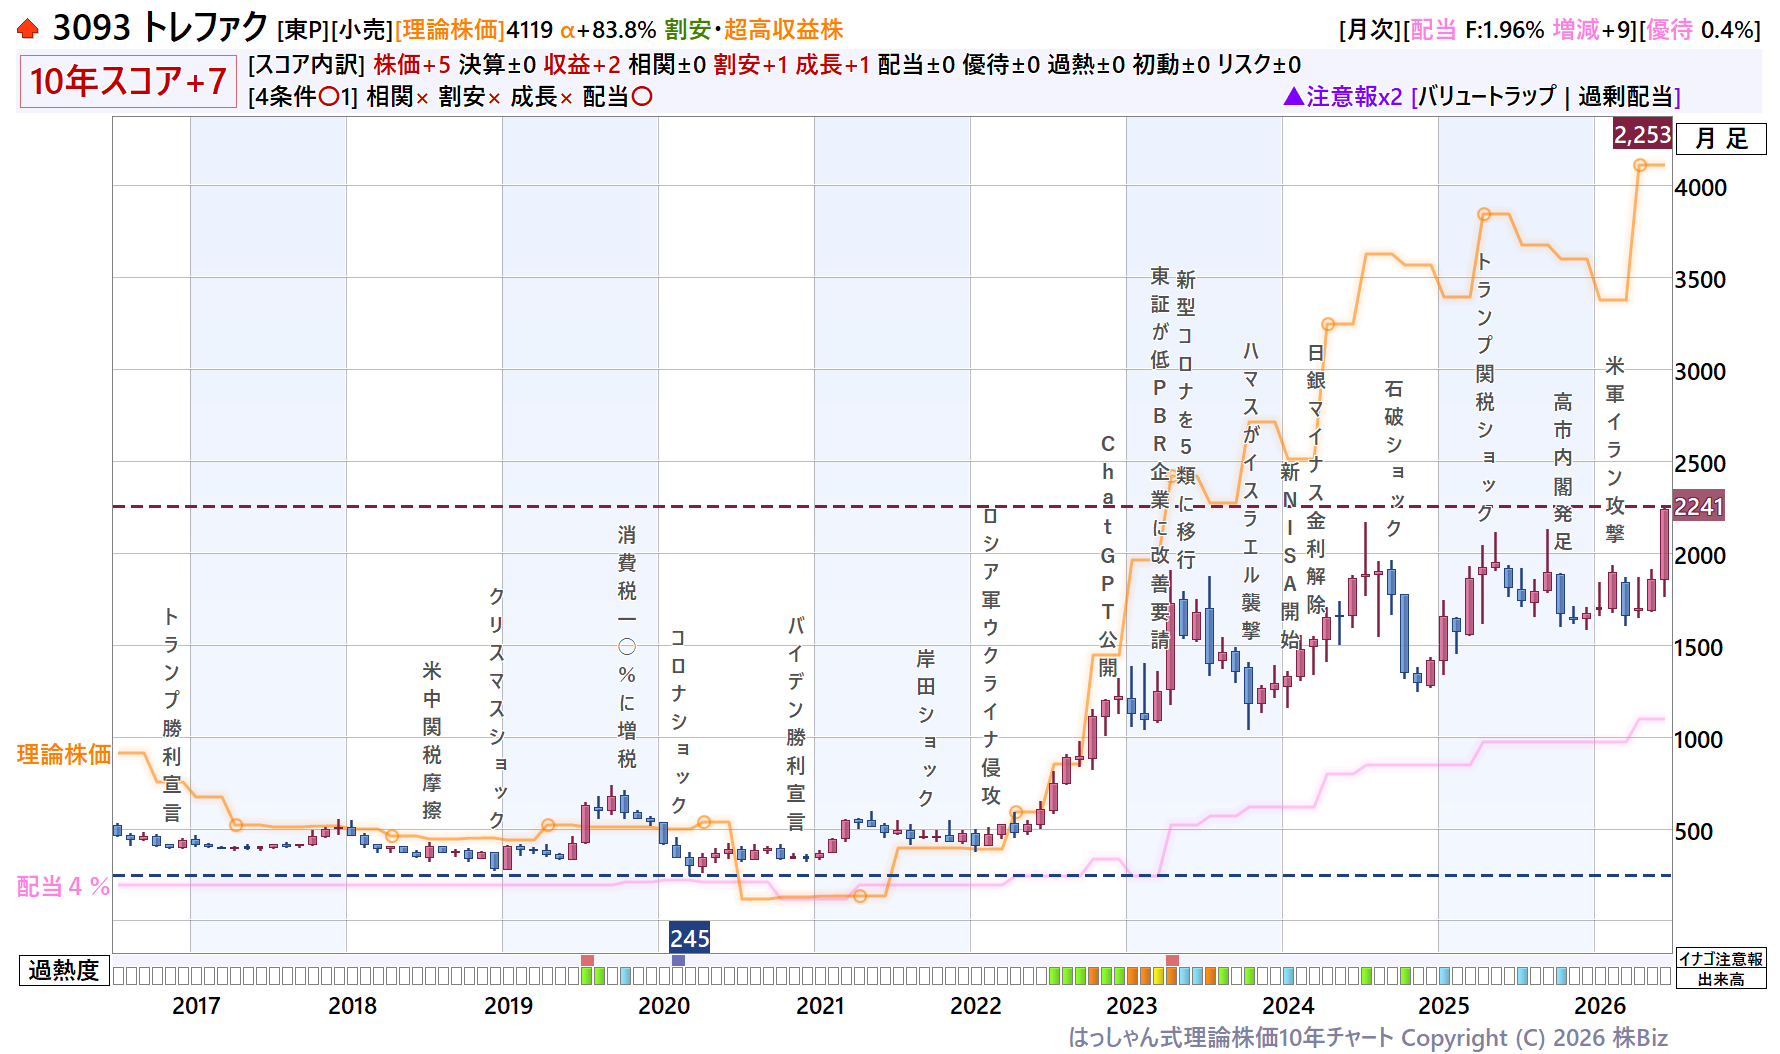
Task: Click the stock name 3093 トレファク
Action: 160,28
